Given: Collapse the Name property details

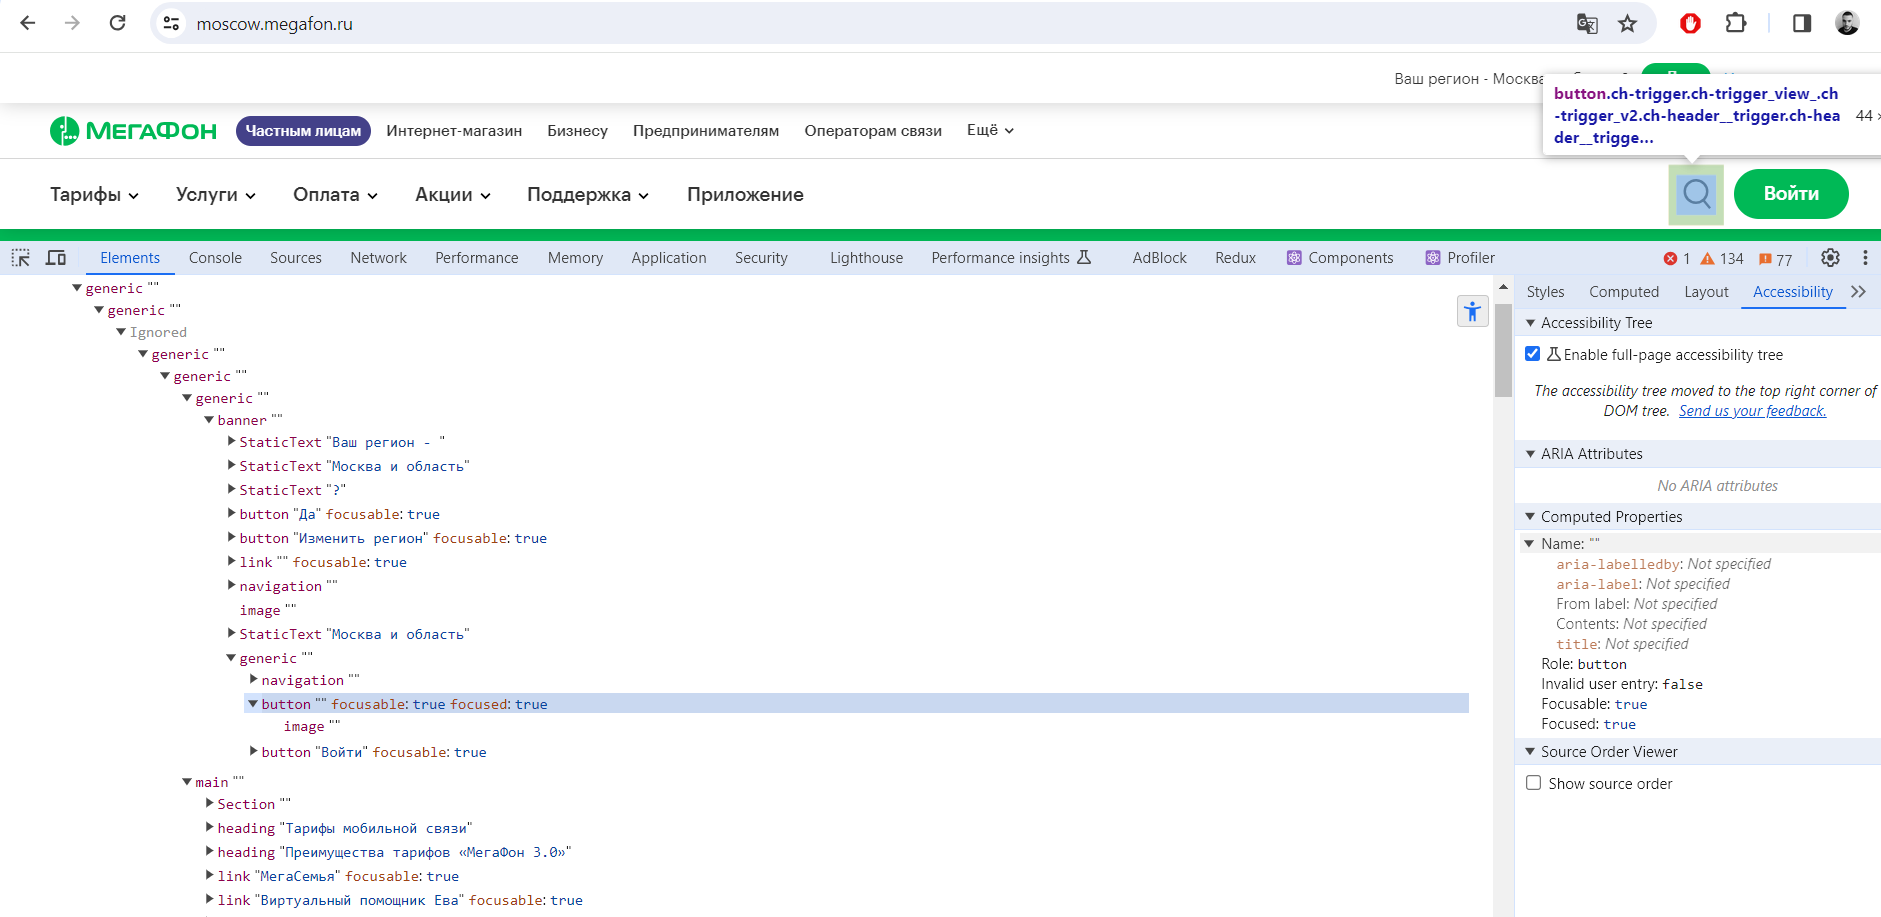Looking at the screenshot, I should click(1529, 544).
